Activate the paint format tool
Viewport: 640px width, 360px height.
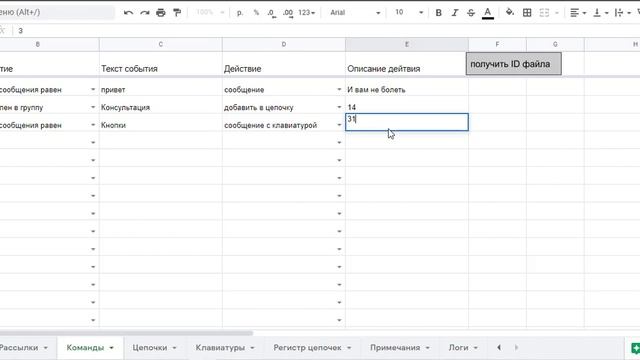pyautogui.click(x=177, y=13)
